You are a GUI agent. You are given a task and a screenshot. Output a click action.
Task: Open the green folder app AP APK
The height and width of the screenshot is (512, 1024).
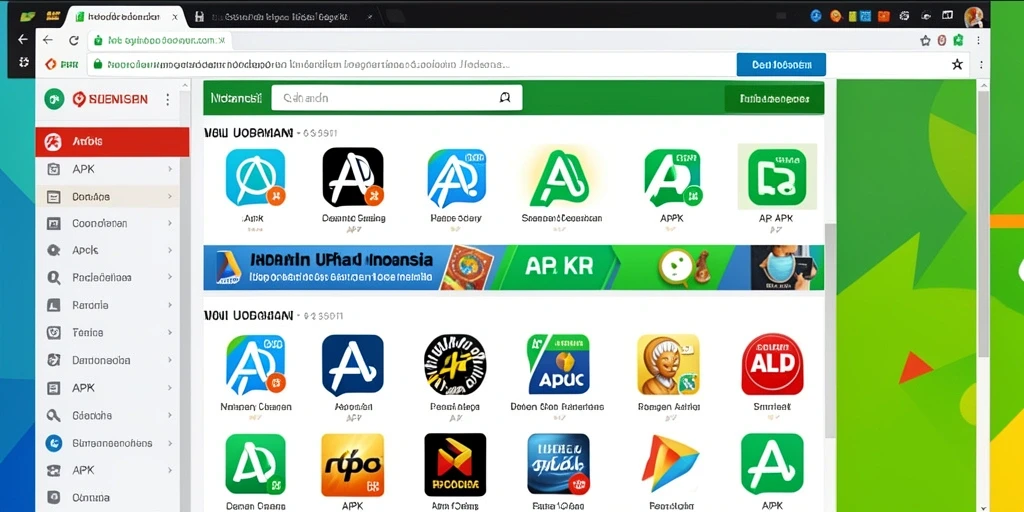click(x=777, y=178)
